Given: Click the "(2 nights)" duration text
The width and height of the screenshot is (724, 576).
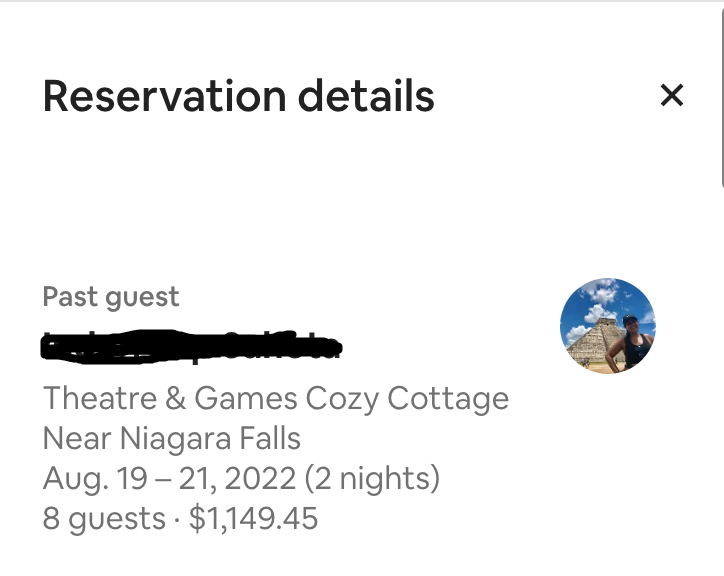Looking at the screenshot, I should tap(372, 478).
